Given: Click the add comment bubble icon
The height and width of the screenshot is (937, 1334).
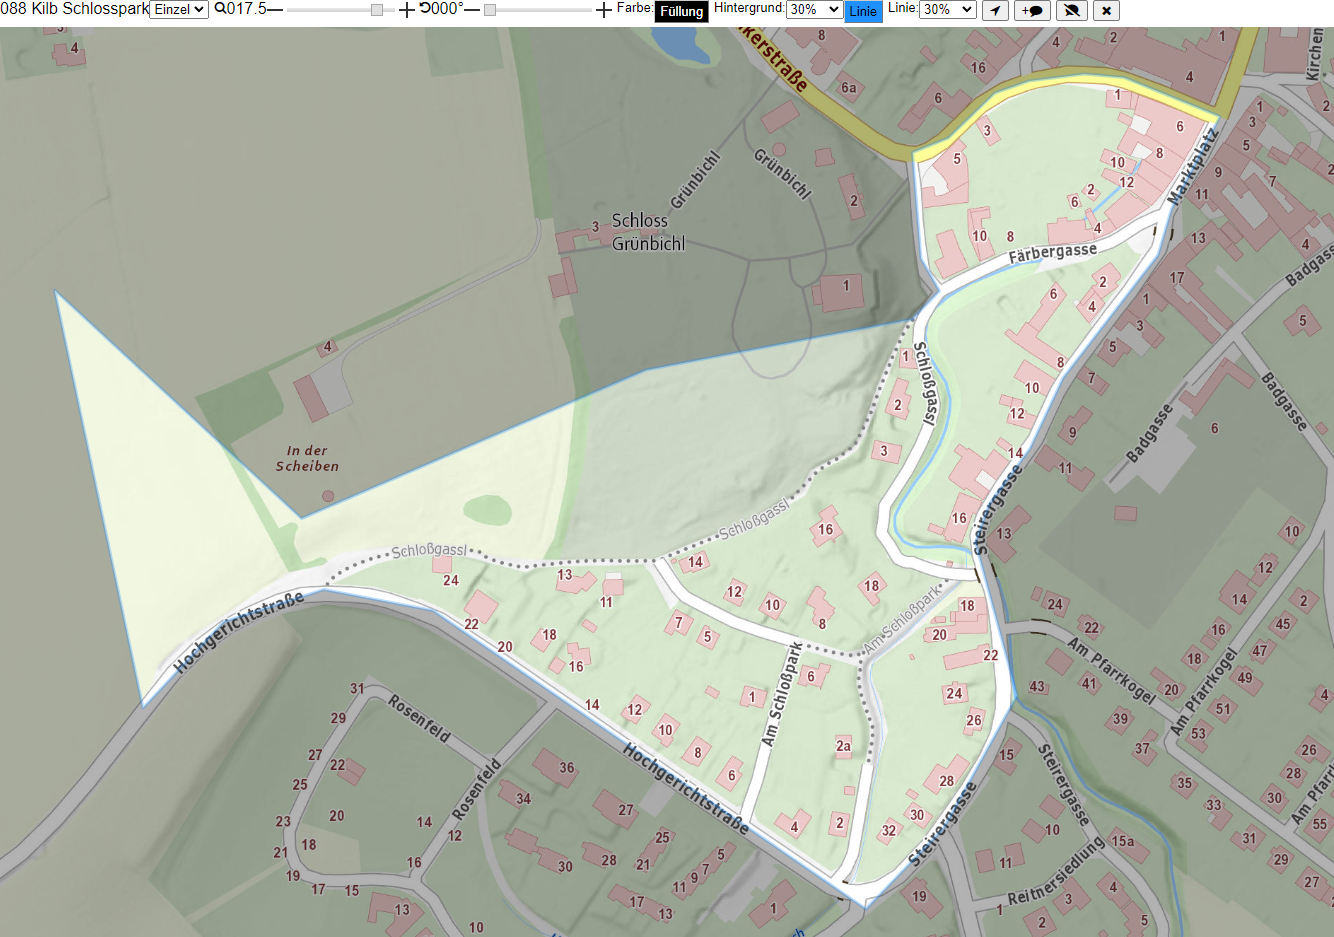Looking at the screenshot, I should (x=1033, y=11).
